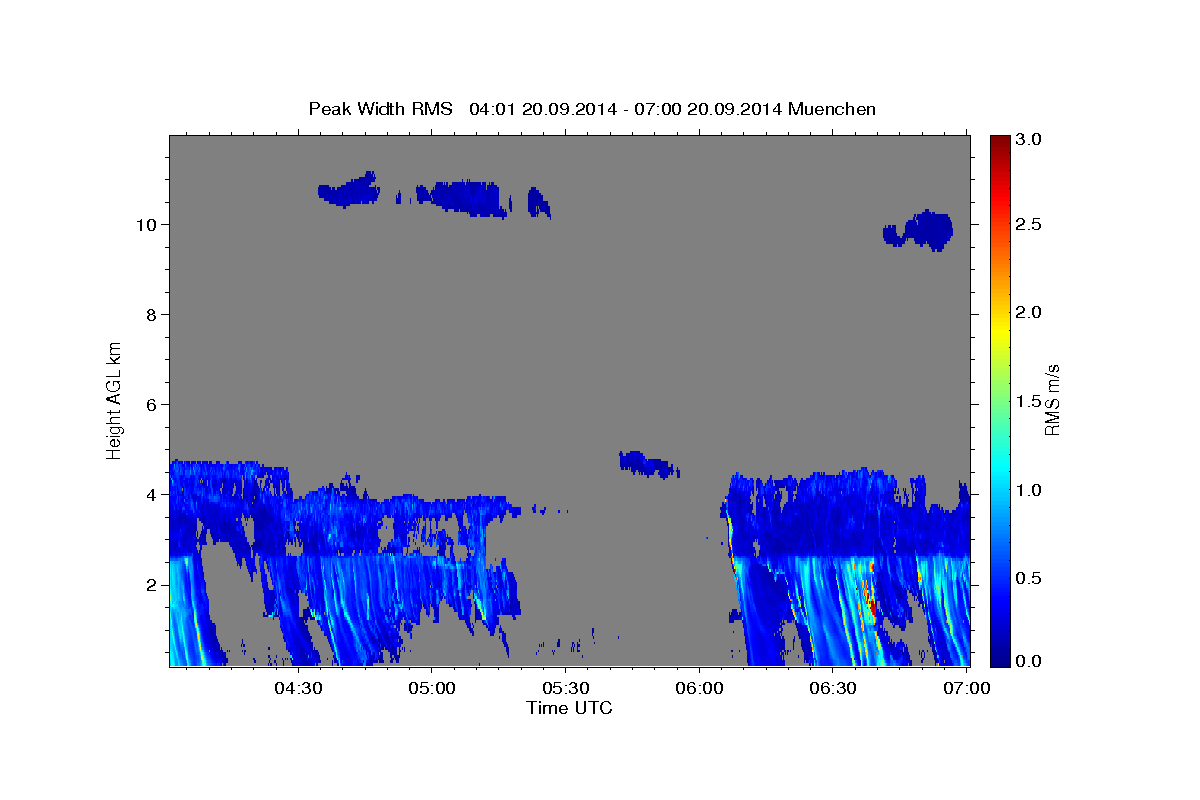Image resolution: width=1200 pixels, height=800 pixels.
Task: Click the '06:30' time axis label
Action: pos(834,688)
